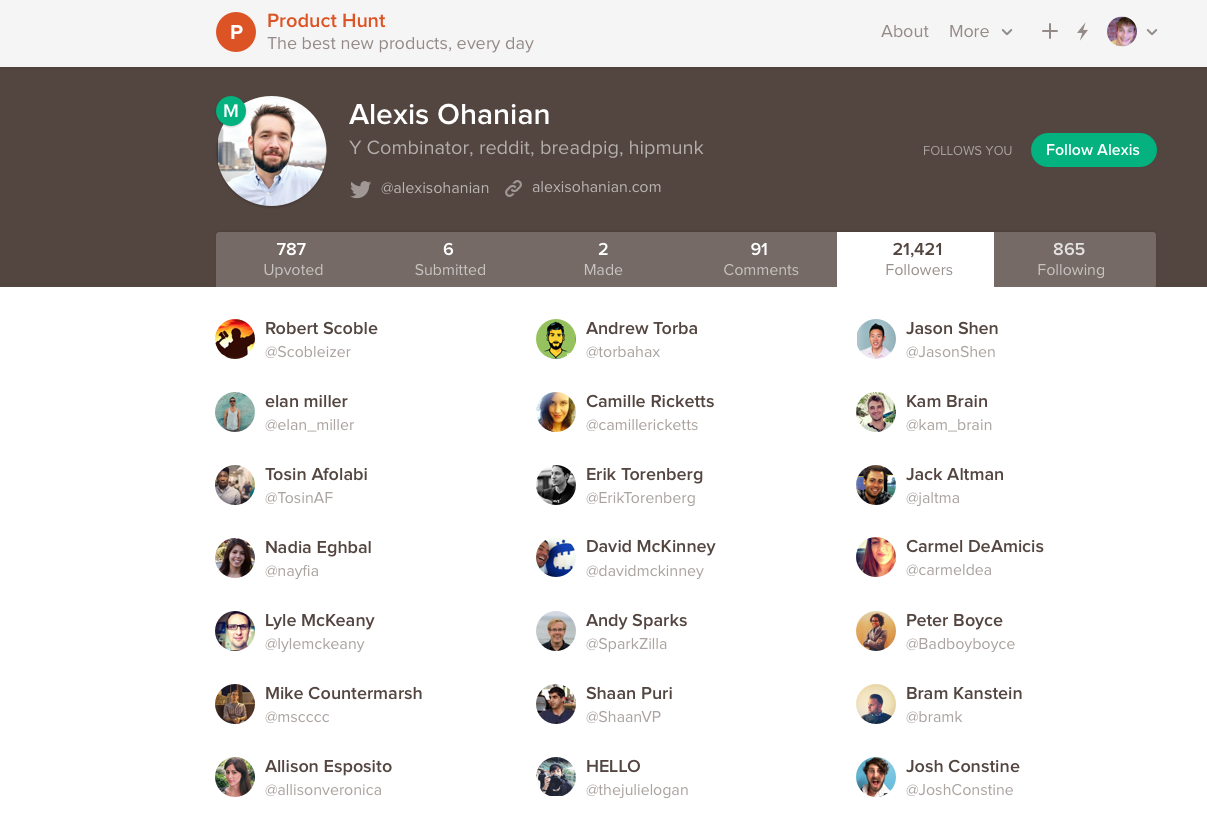
Task: Click the handle @kam_brain
Action: [x=949, y=425]
